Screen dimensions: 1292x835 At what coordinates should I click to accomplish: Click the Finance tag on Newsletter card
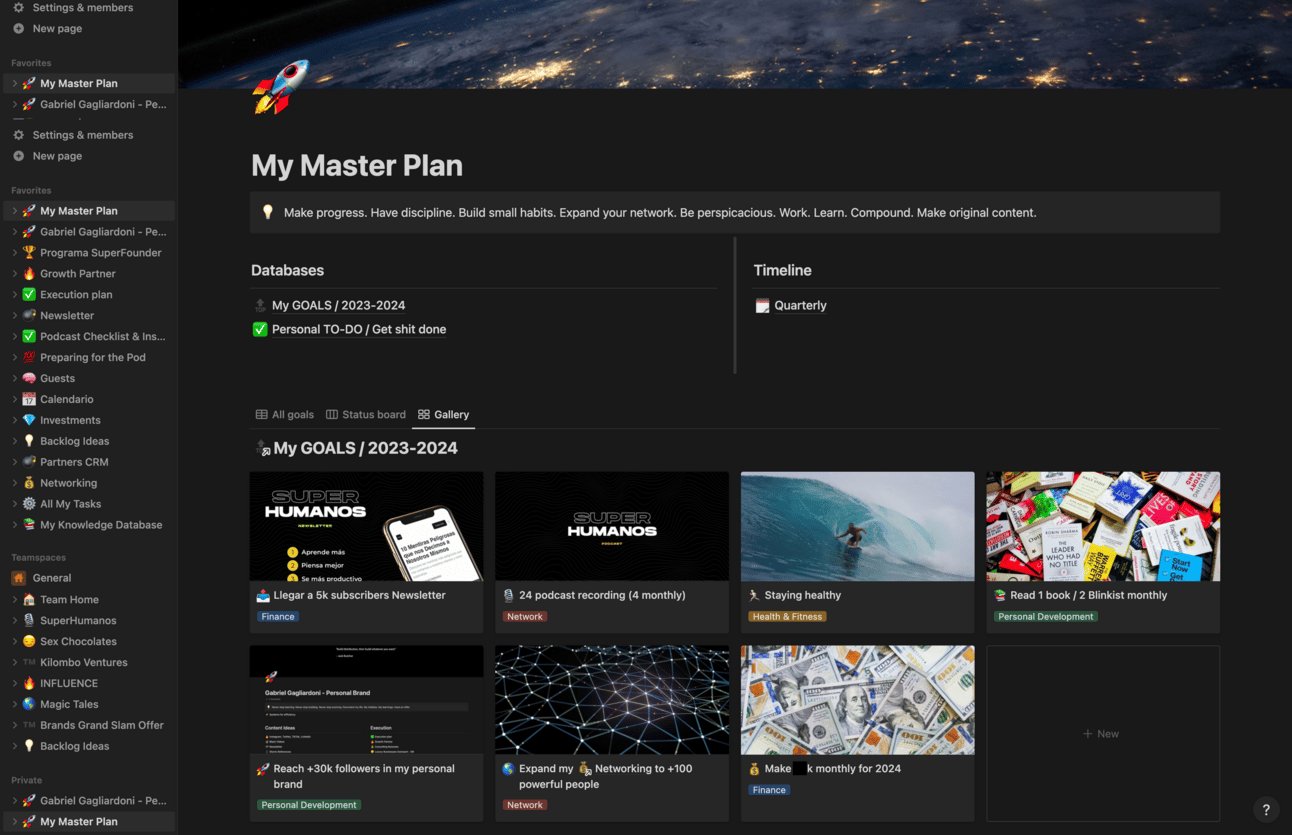pyautogui.click(x=278, y=617)
